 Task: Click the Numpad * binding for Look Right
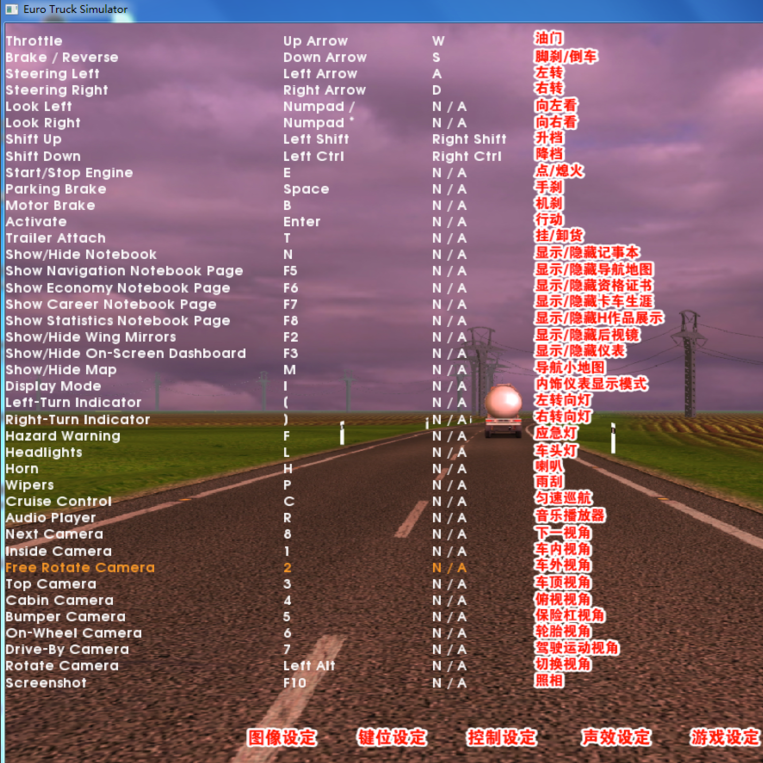tap(318, 123)
